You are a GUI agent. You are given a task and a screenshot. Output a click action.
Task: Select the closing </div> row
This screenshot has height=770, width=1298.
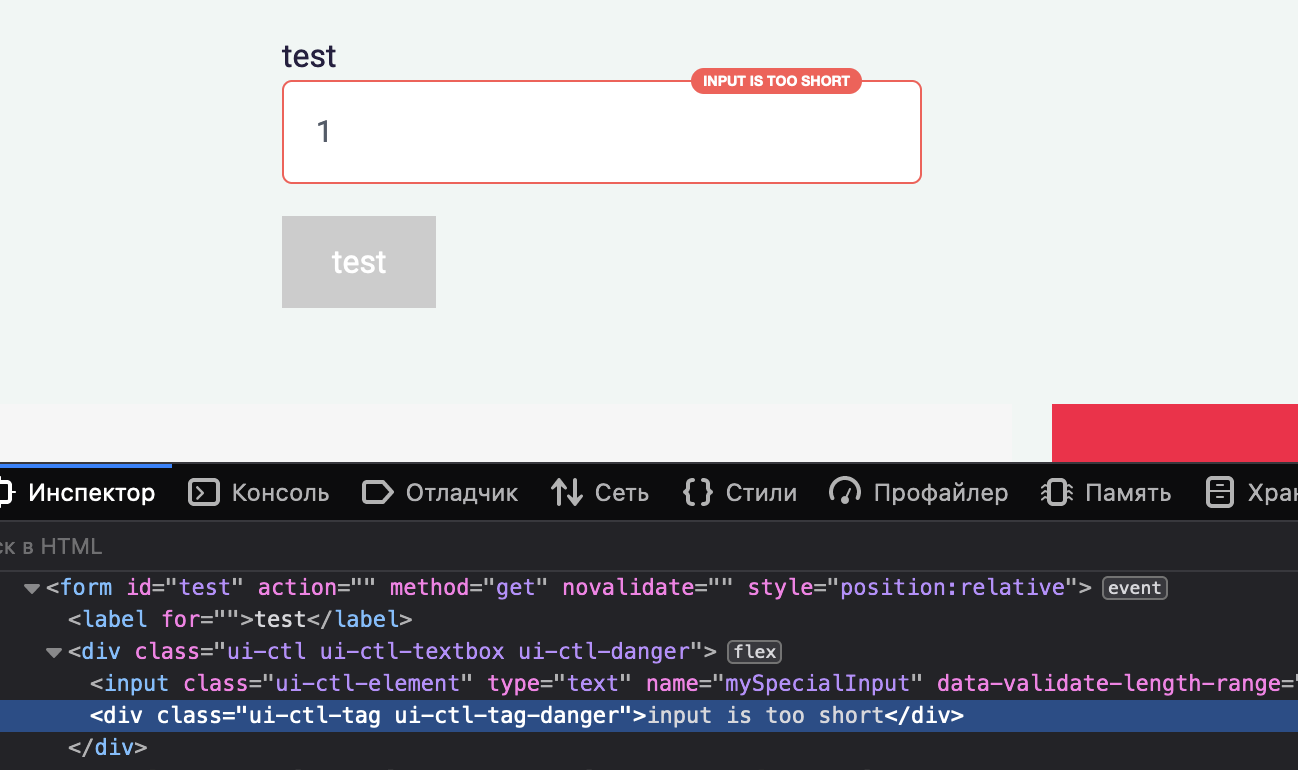pyautogui.click(x=649, y=748)
